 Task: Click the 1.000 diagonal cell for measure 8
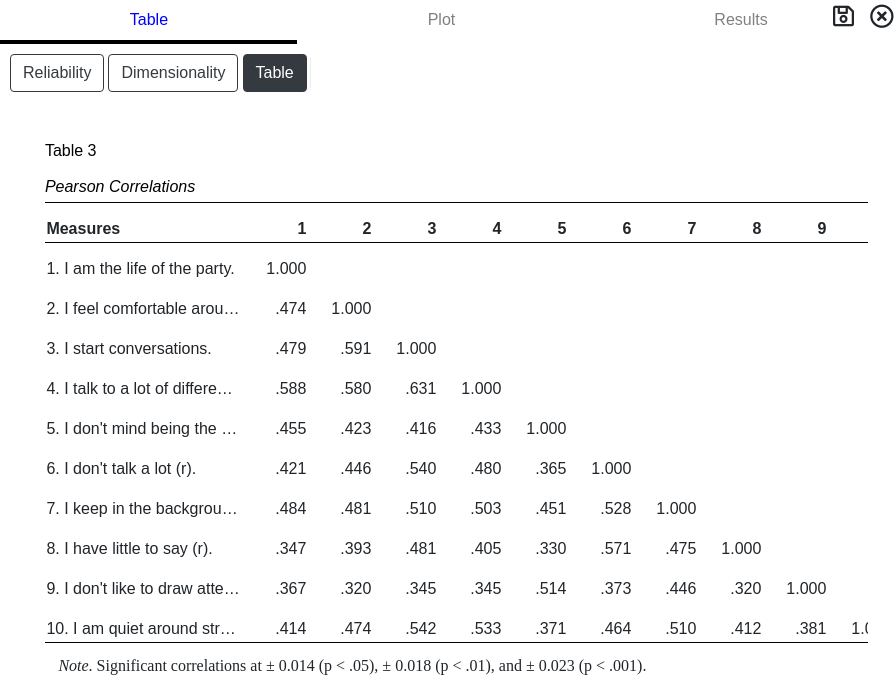coord(741,548)
